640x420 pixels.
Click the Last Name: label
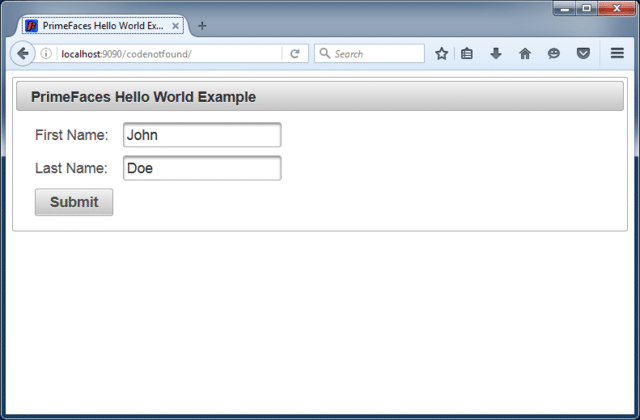[x=71, y=168]
